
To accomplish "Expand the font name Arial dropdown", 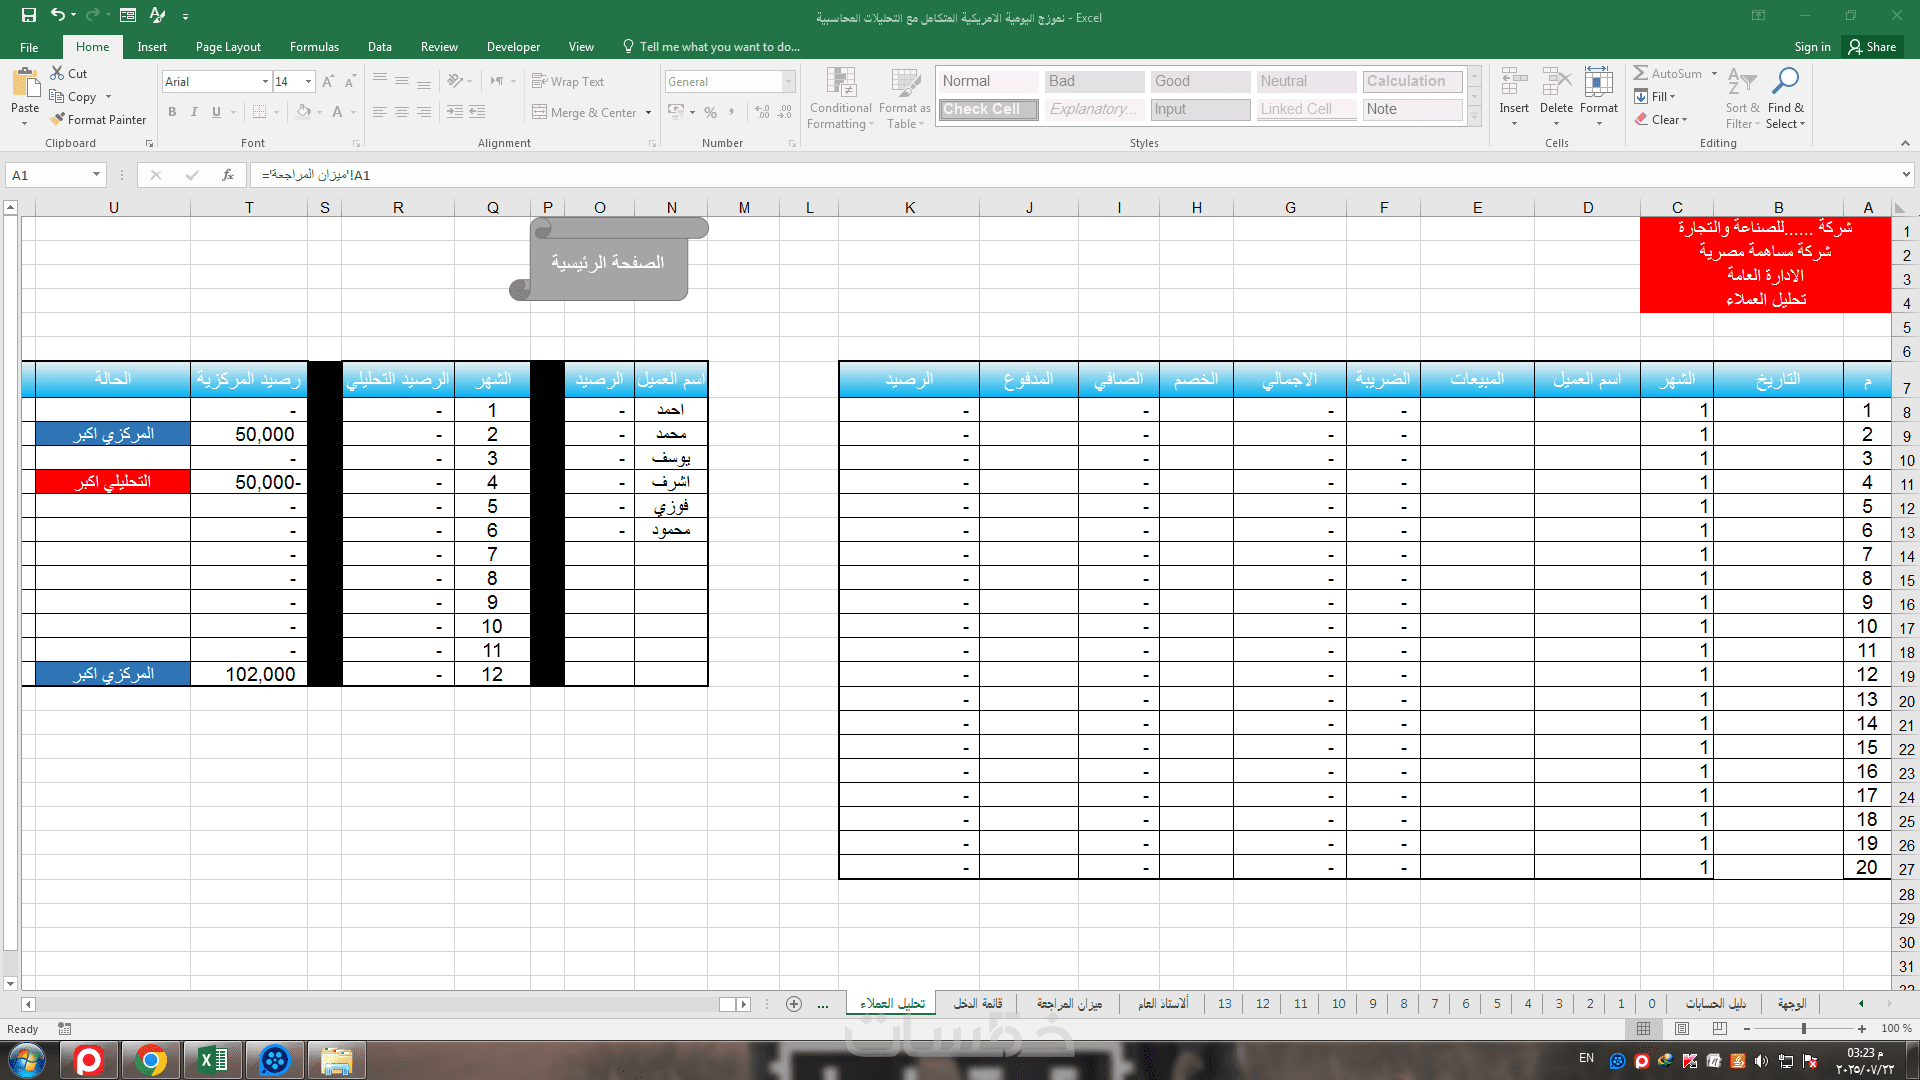I will coord(265,81).
